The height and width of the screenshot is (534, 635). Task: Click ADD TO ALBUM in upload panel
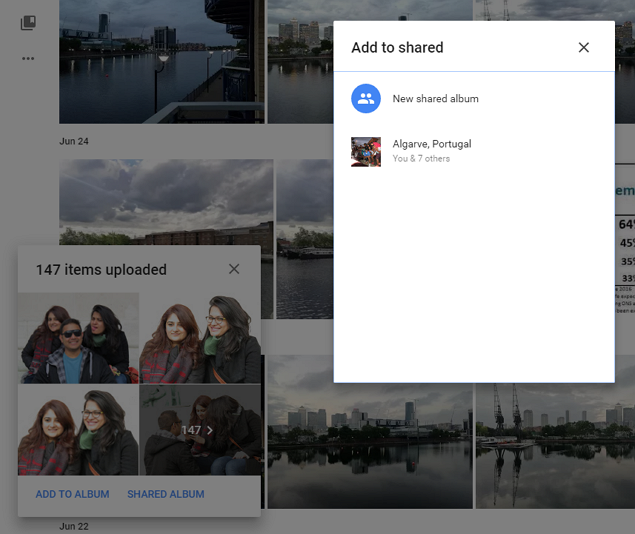click(72, 494)
